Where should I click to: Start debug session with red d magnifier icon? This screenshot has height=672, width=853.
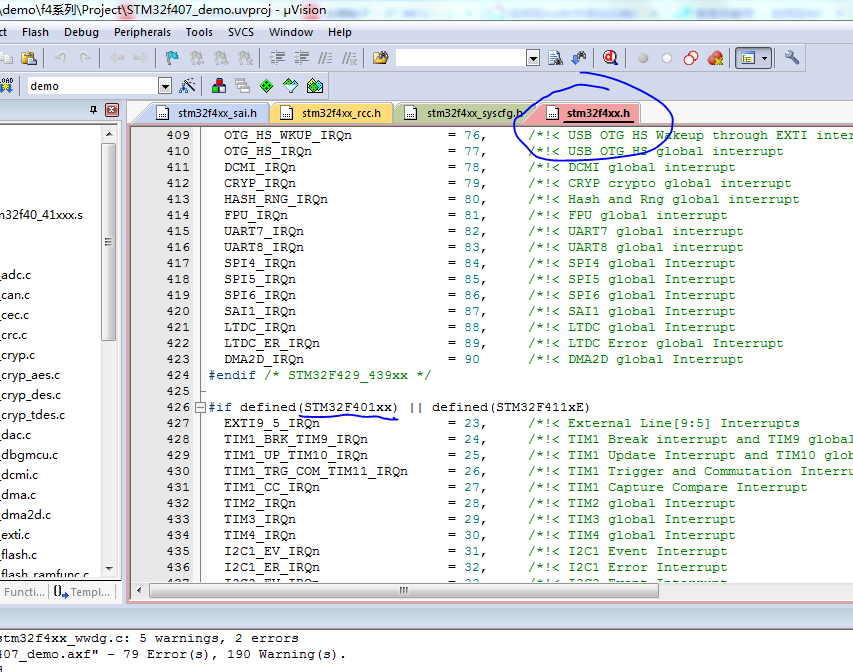(610, 58)
